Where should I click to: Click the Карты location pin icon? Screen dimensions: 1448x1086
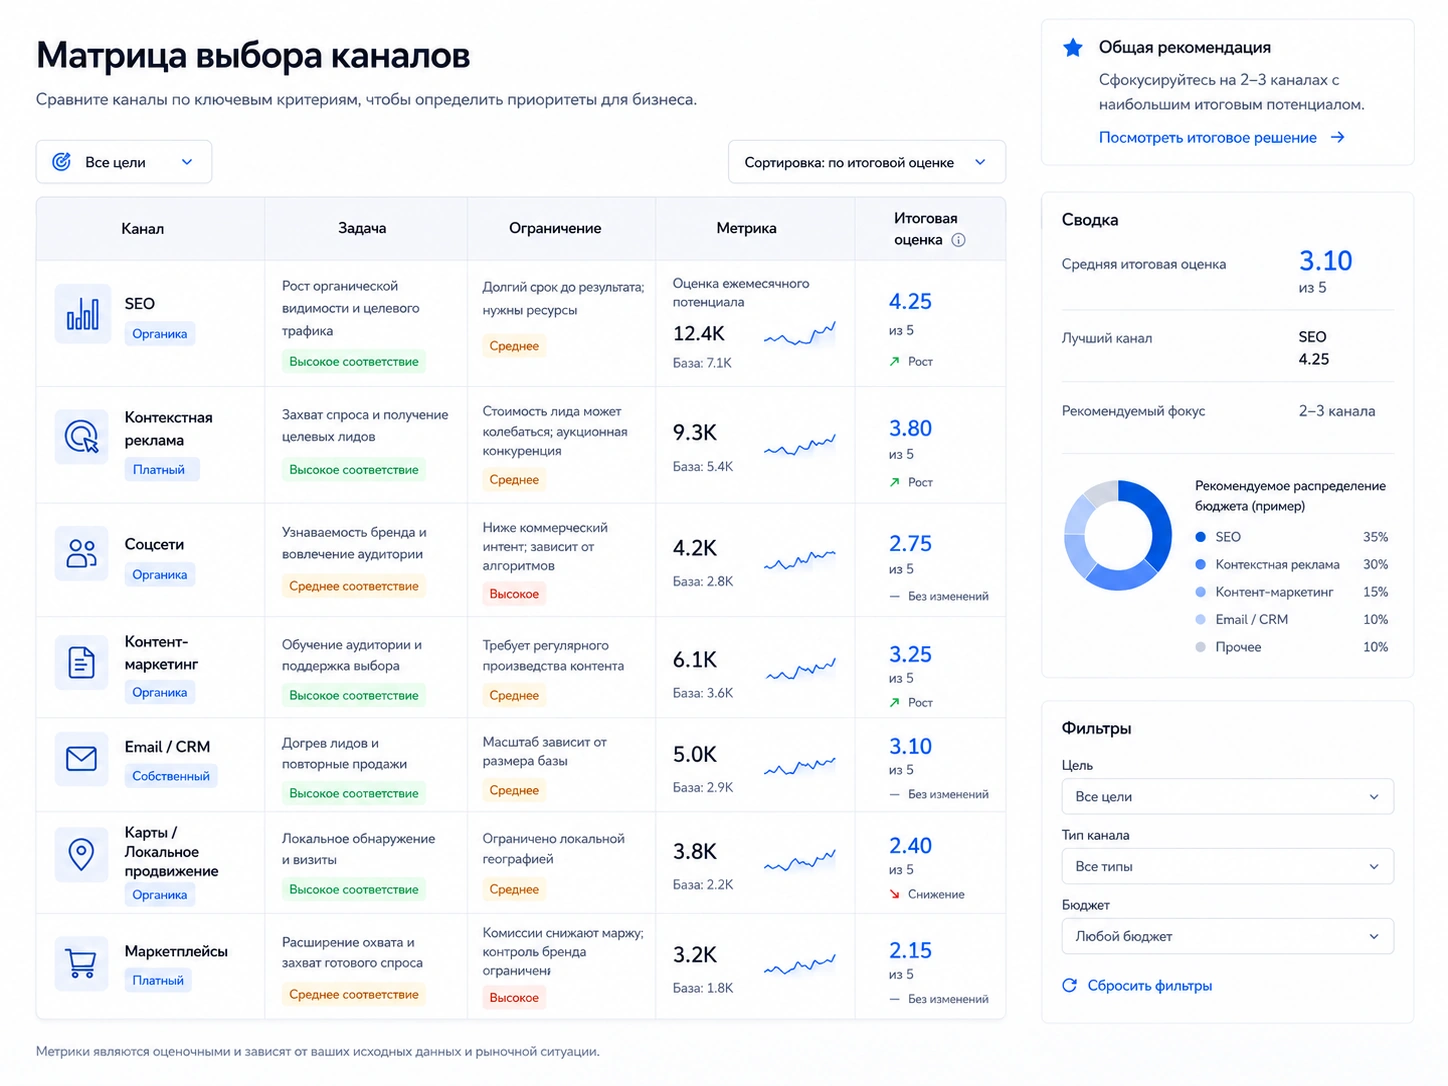tap(82, 854)
